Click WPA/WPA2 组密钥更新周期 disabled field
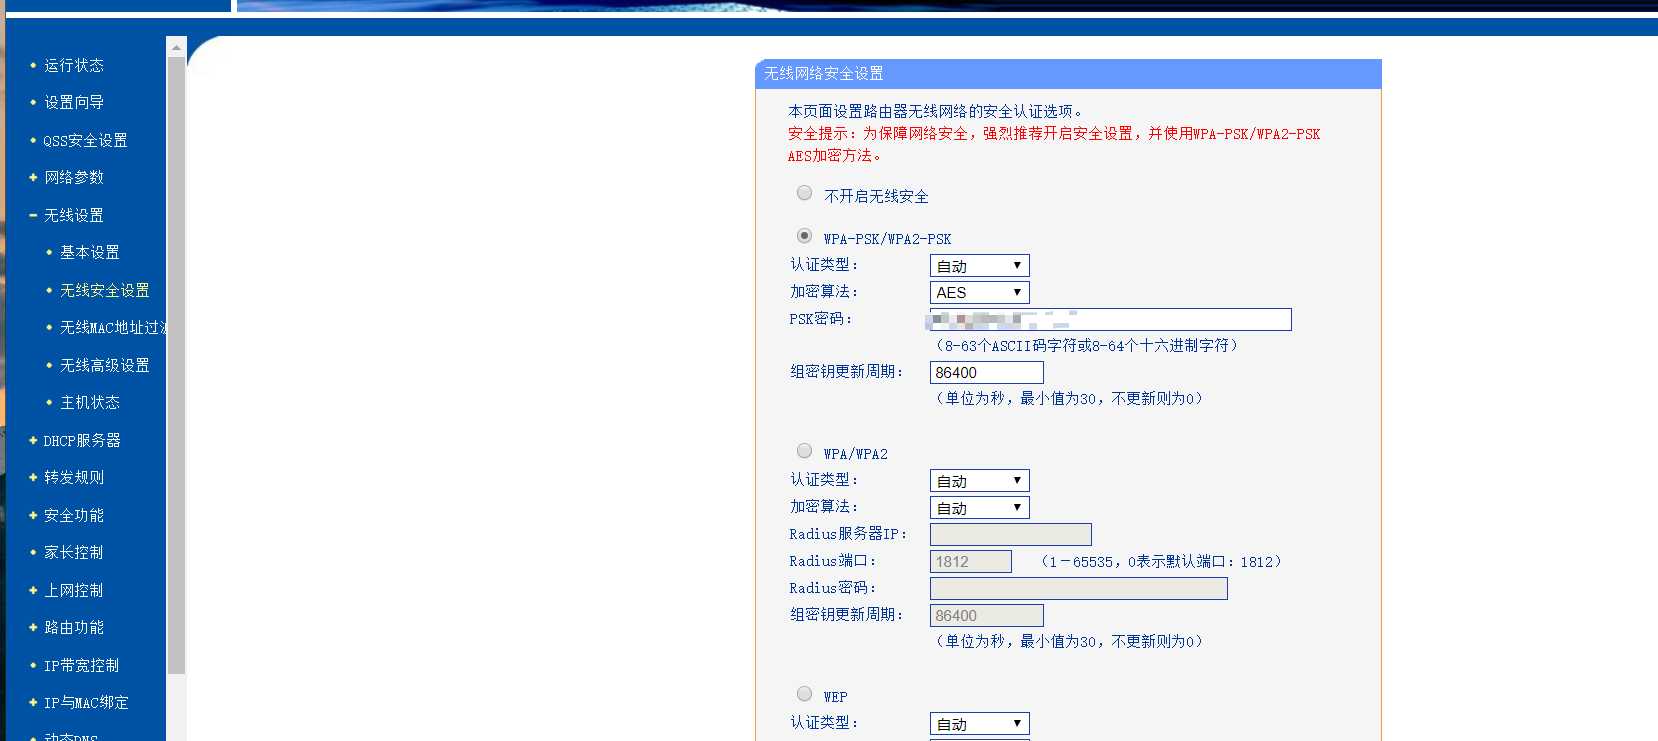Screen dimensions: 1658x741 pyautogui.click(x=987, y=615)
